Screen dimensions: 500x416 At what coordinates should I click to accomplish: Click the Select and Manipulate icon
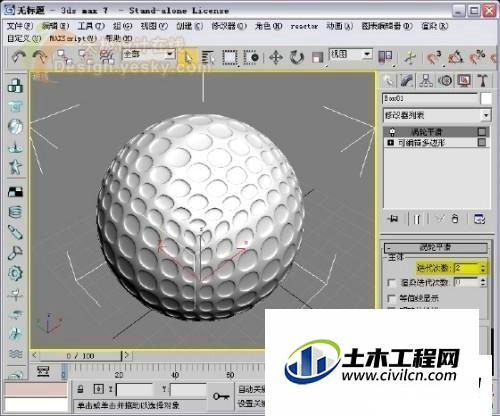pyautogui.click(x=410, y=58)
